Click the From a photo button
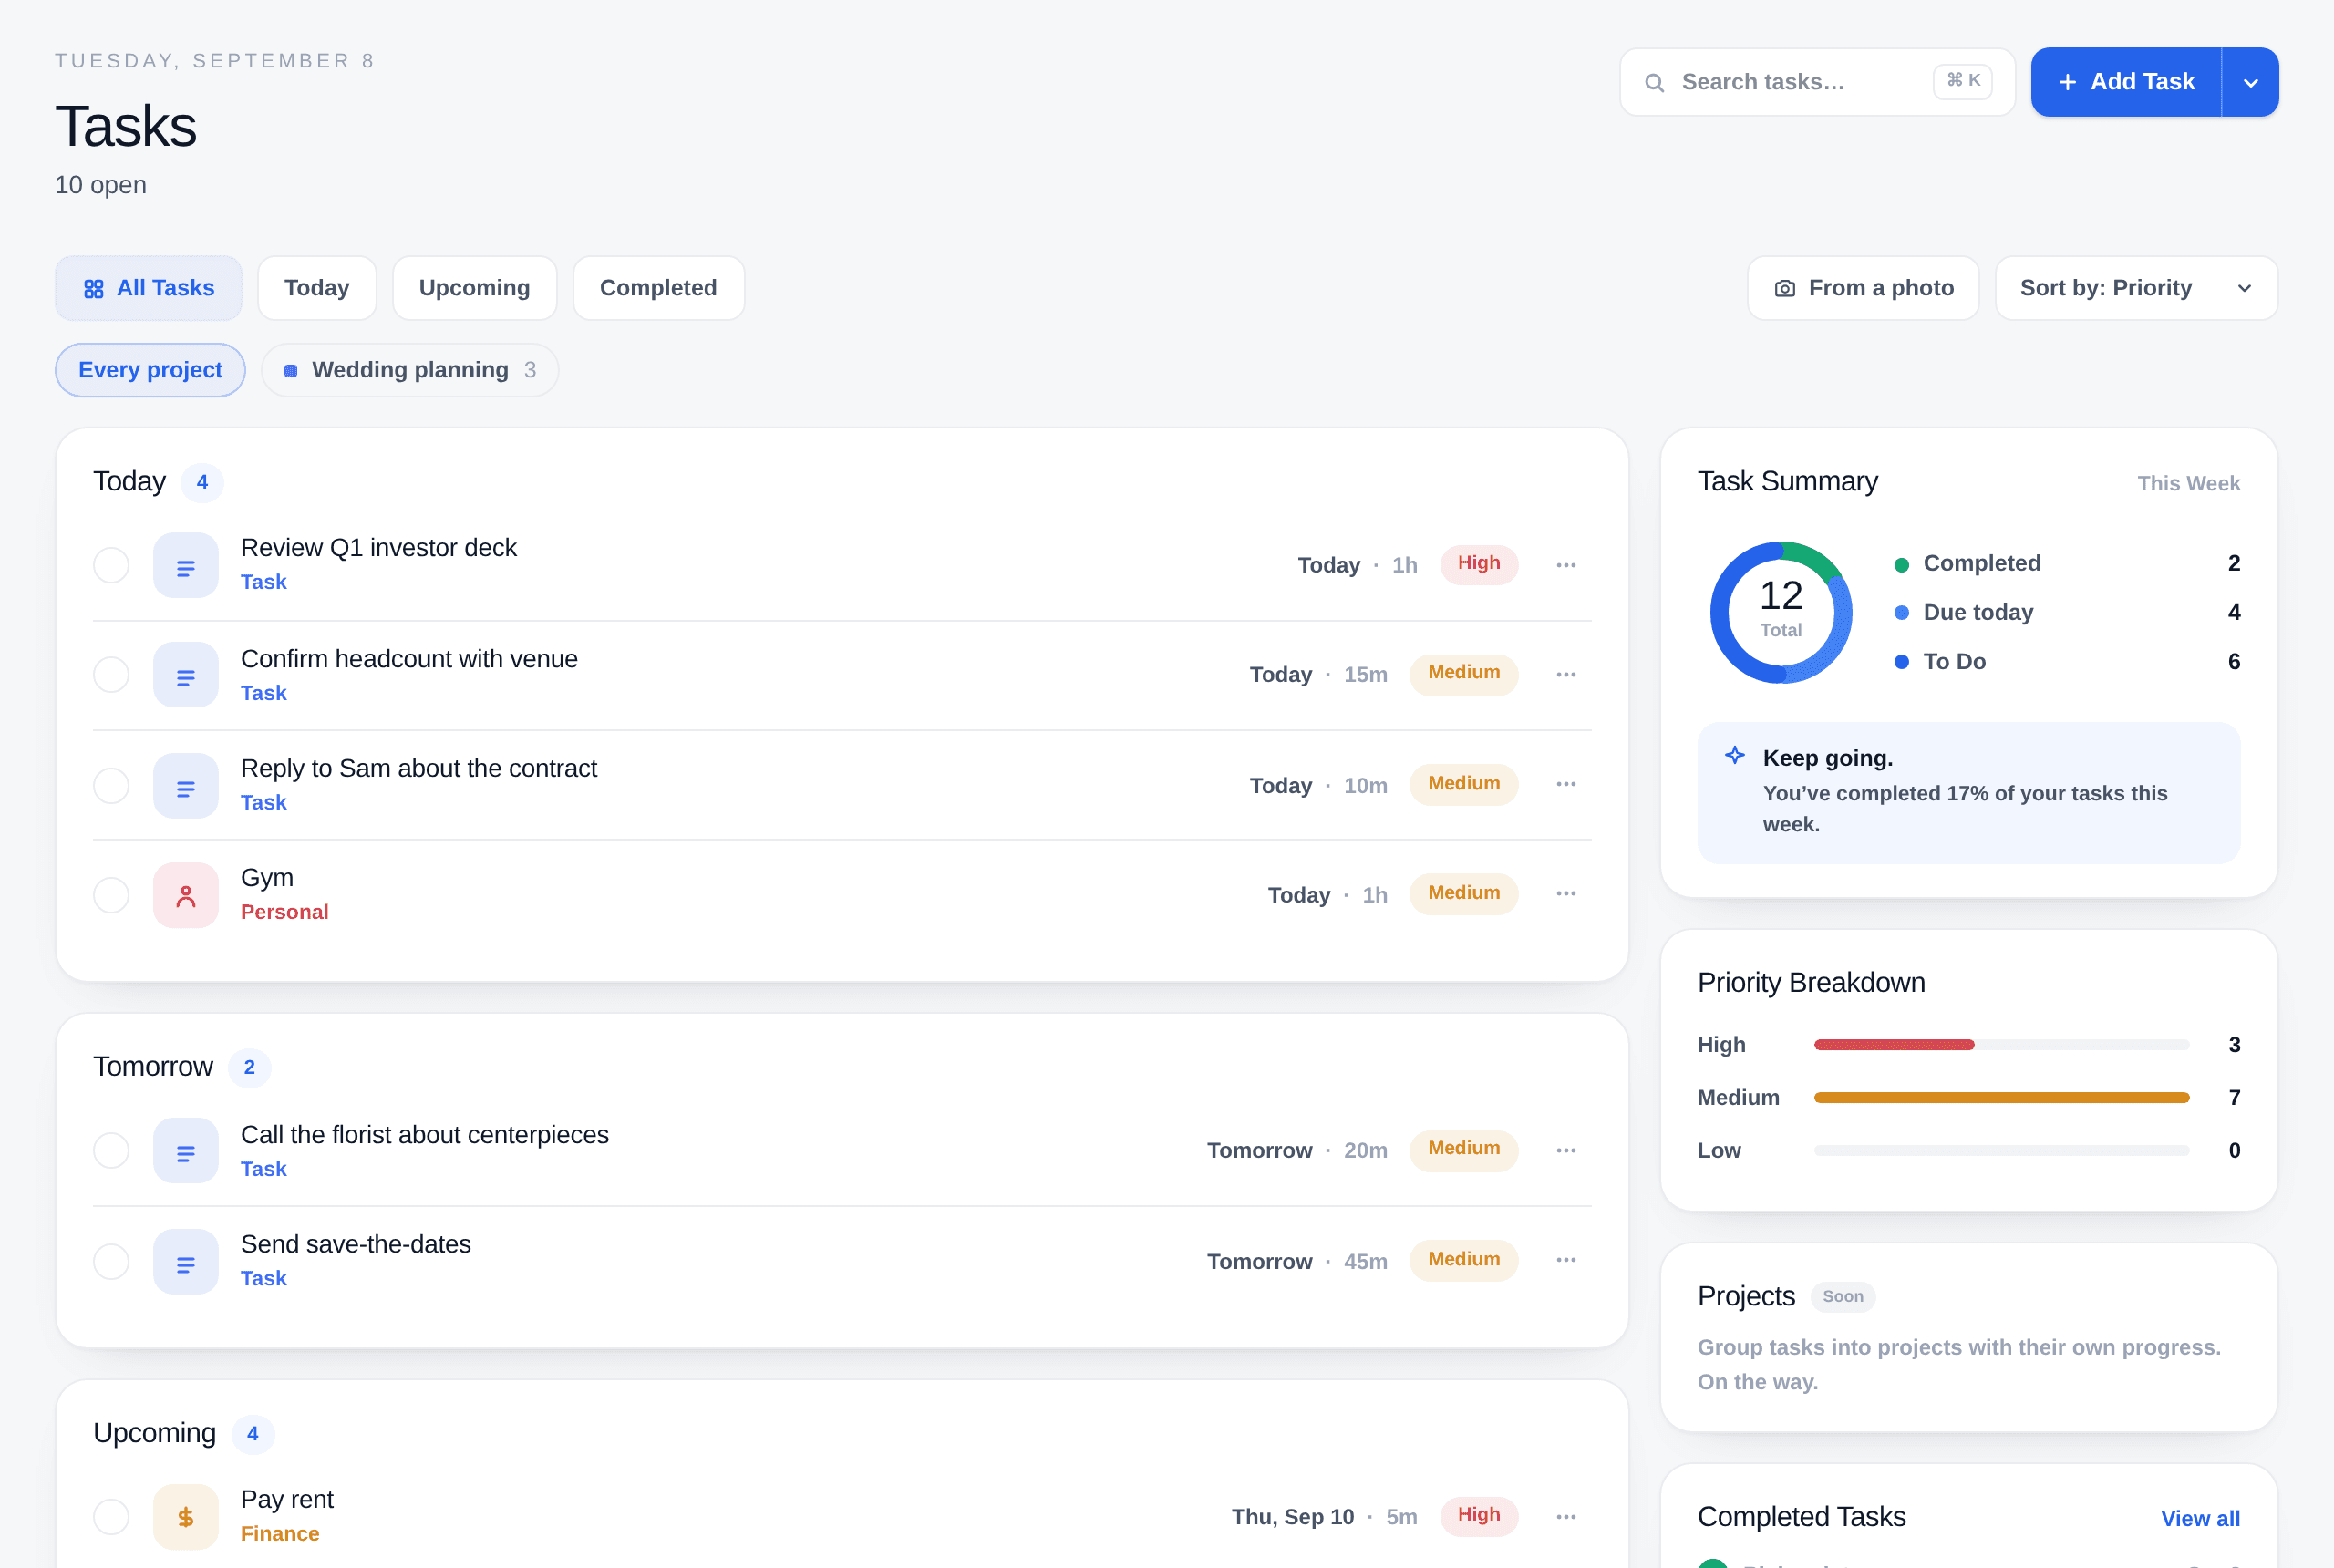Viewport: 2334px width, 1568px height. pyautogui.click(x=1863, y=289)
